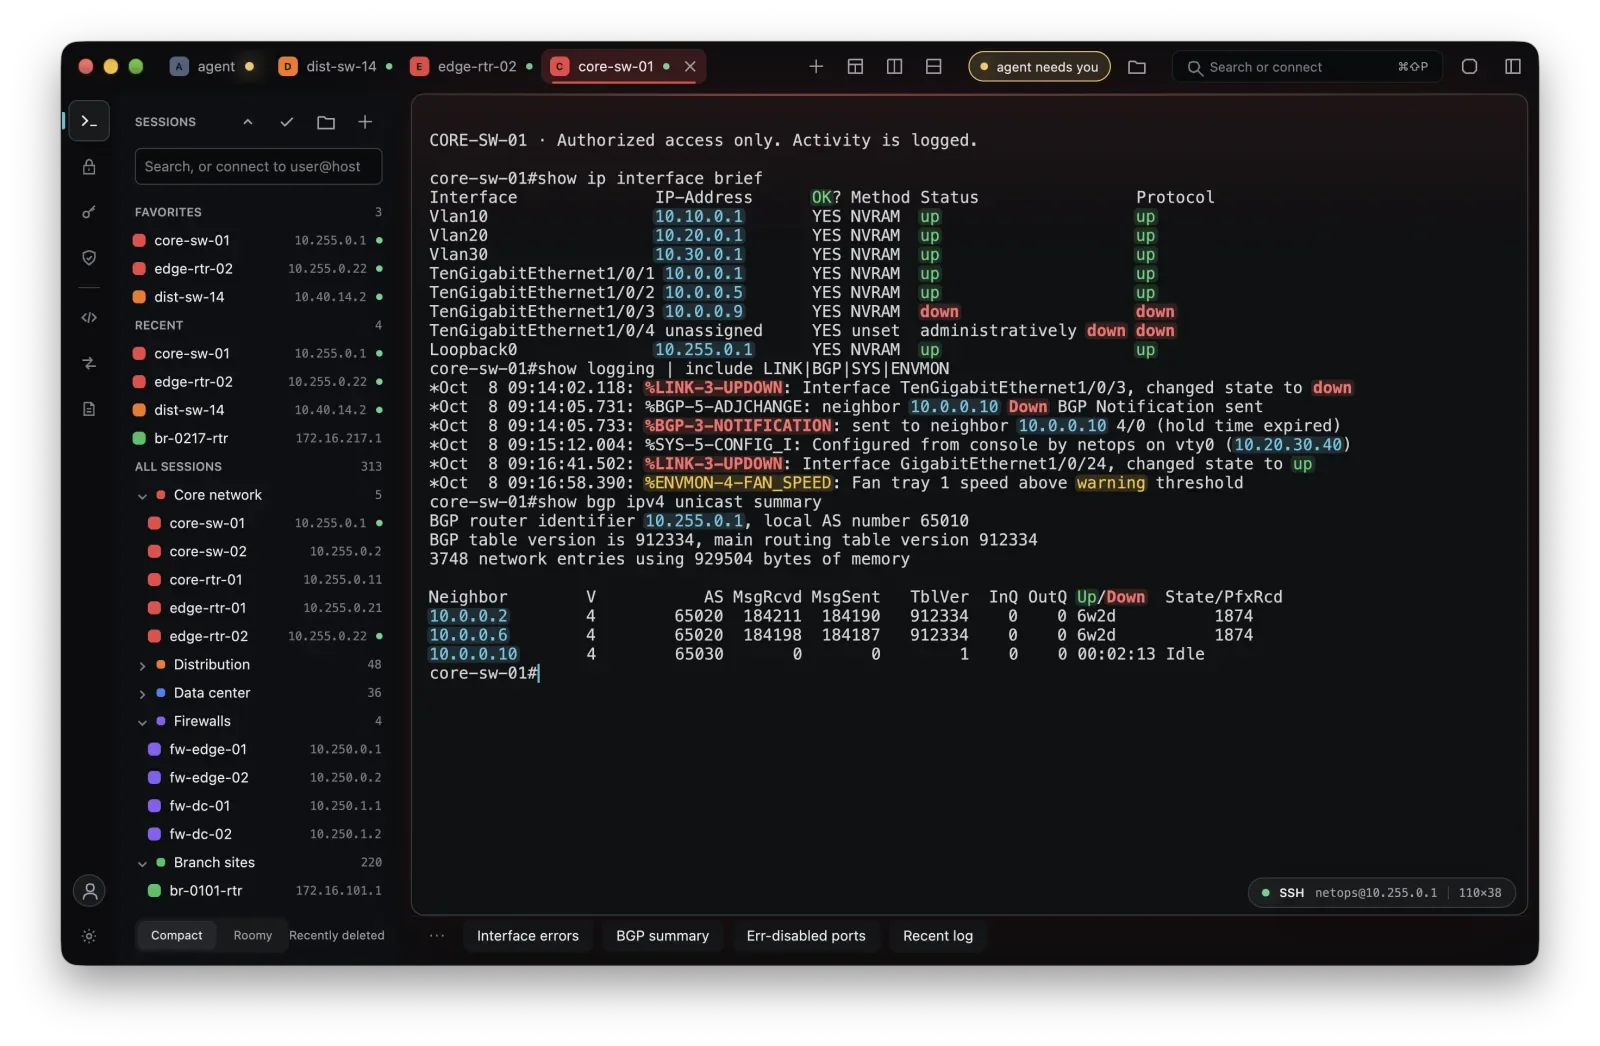Image resolution: width=1600 pixels, height=1046 pixels.
Task: Run the BGP summary snippet
Action: point(662,936)
